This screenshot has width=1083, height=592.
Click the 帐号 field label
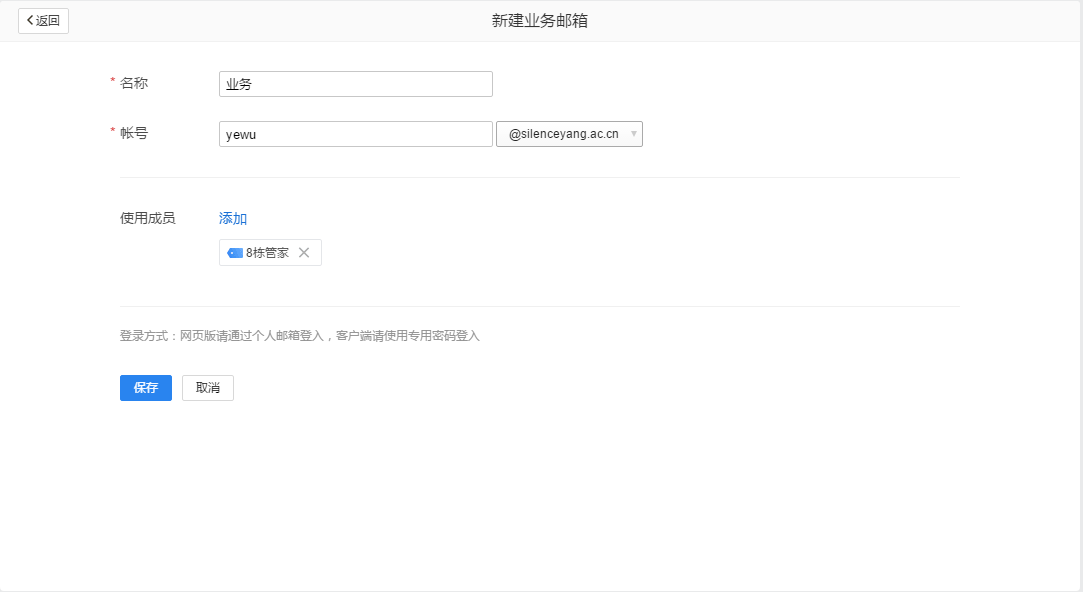click(x=135, y=133)
